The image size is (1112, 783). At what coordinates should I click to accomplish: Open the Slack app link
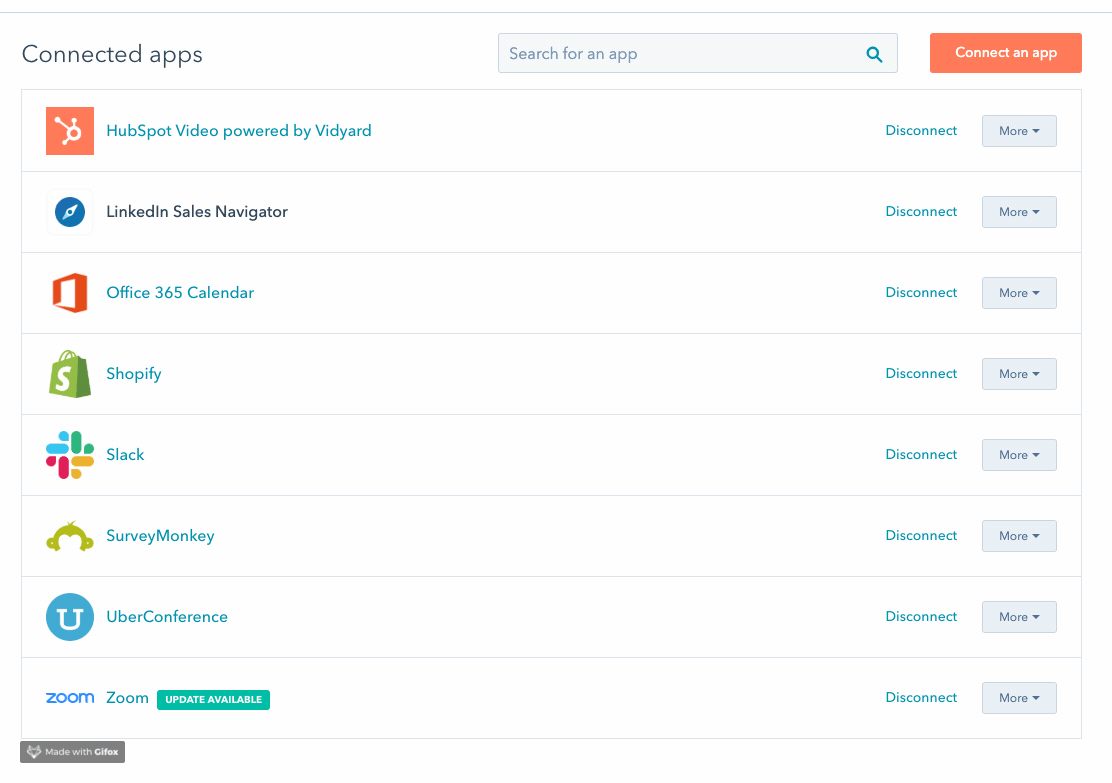[x=125, y=455]
